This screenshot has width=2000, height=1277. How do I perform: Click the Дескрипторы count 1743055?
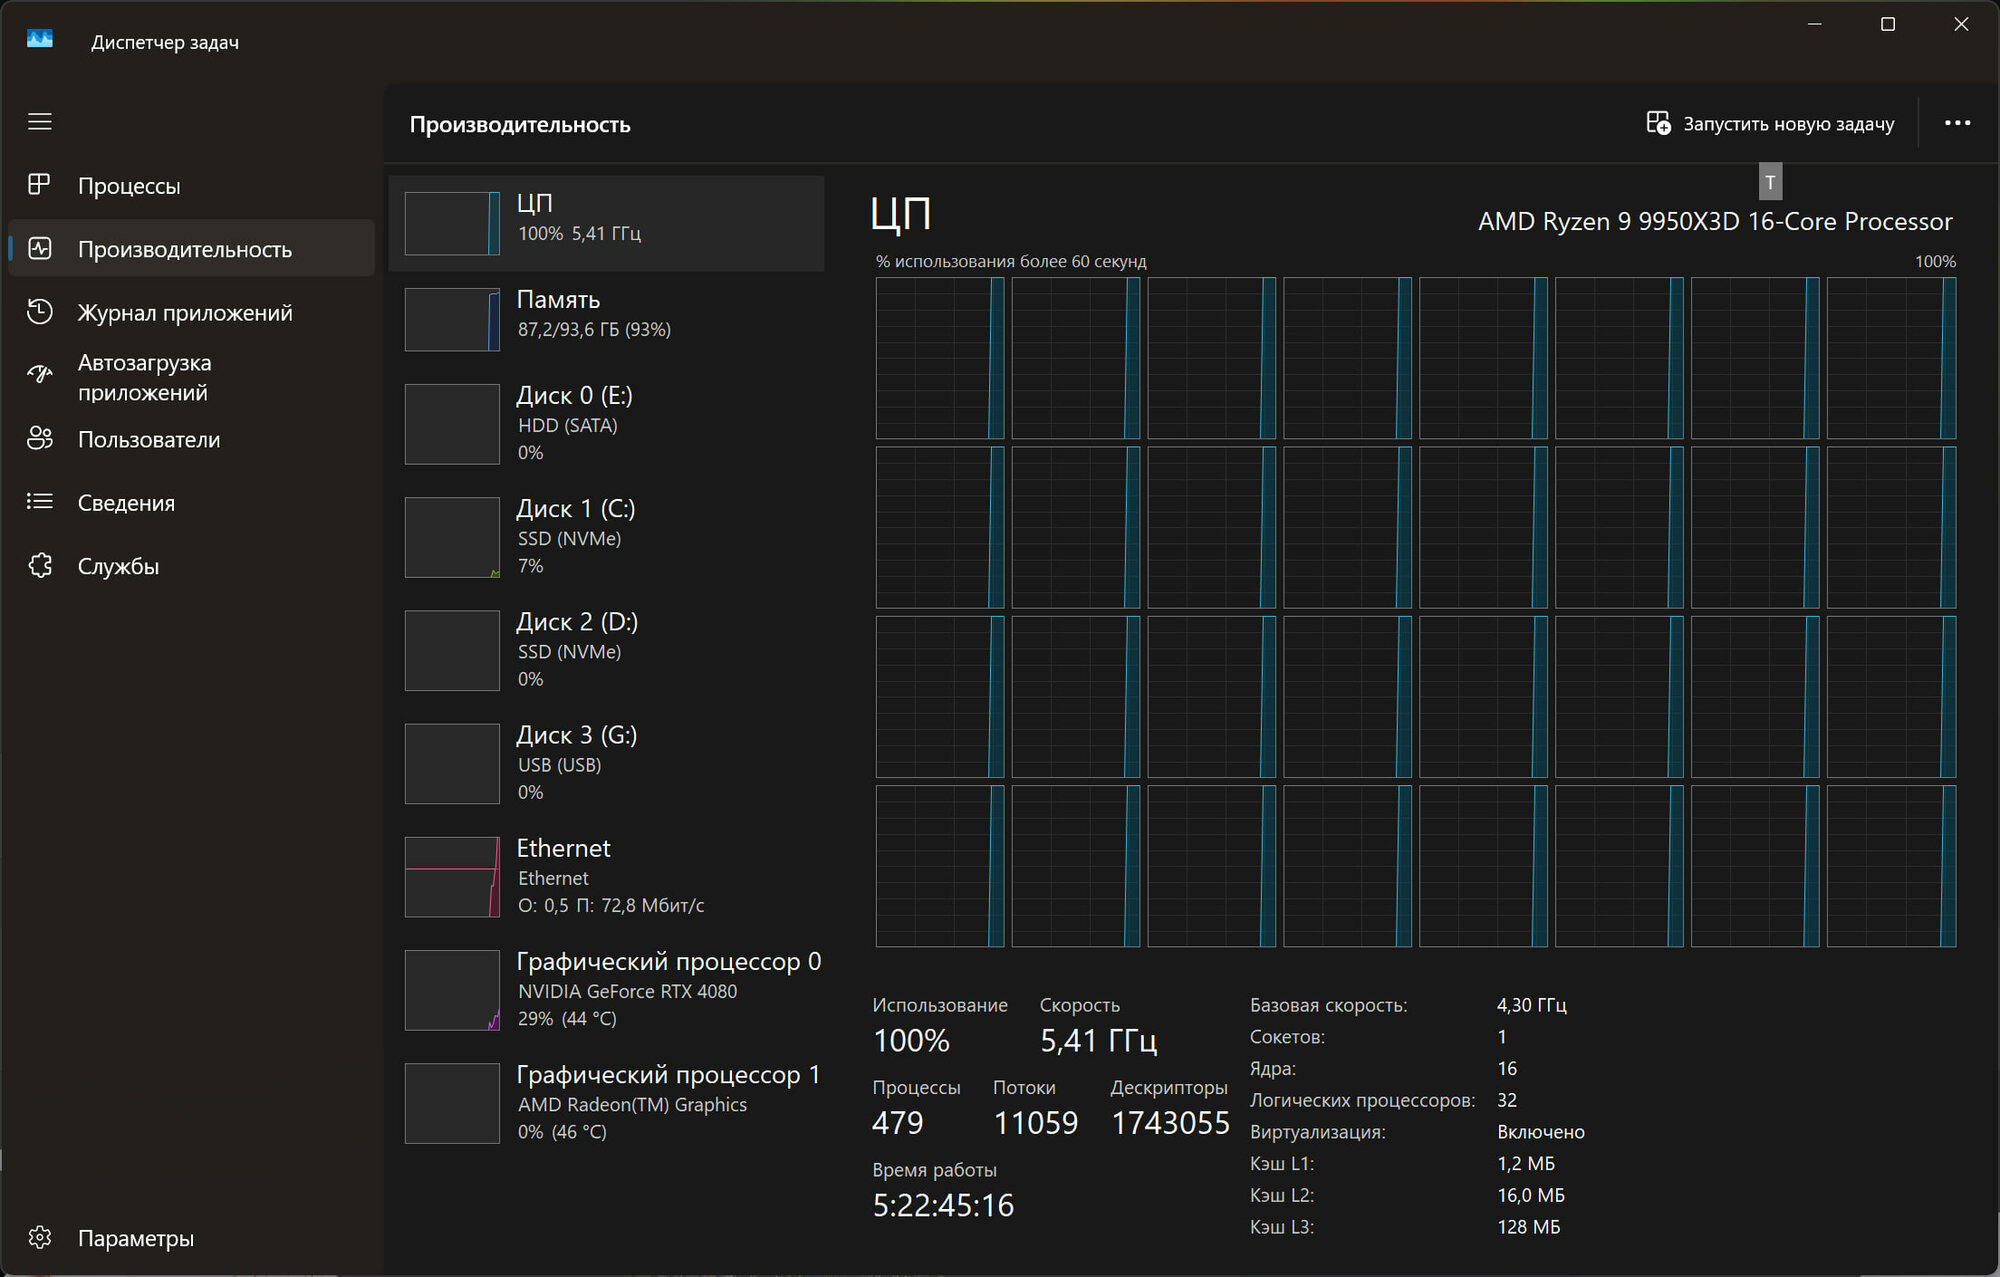pyautogui.click(x=1170, y=1123)
